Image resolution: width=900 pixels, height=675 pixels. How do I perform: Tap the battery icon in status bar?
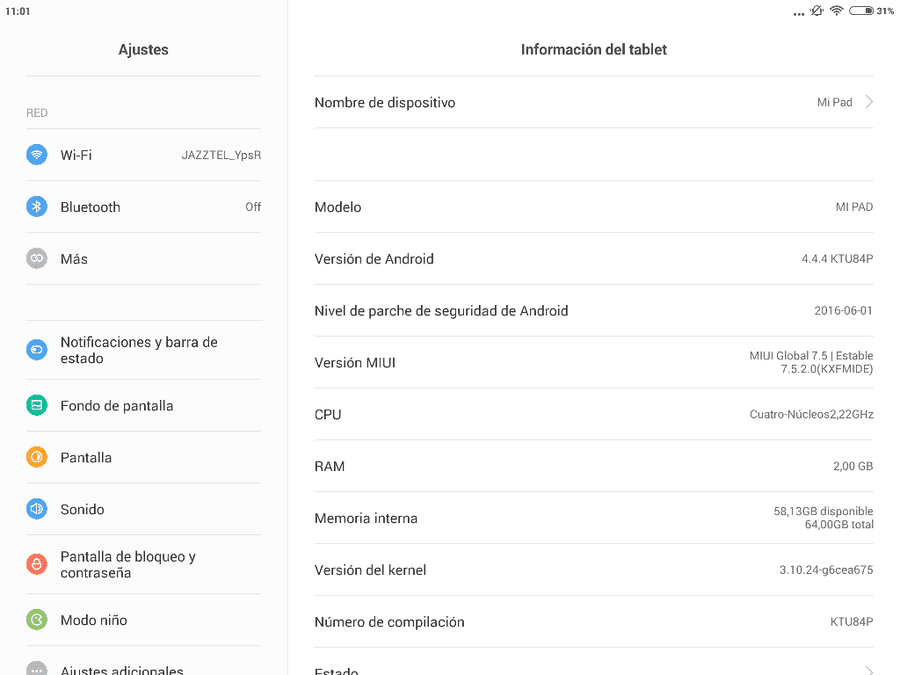861,10
